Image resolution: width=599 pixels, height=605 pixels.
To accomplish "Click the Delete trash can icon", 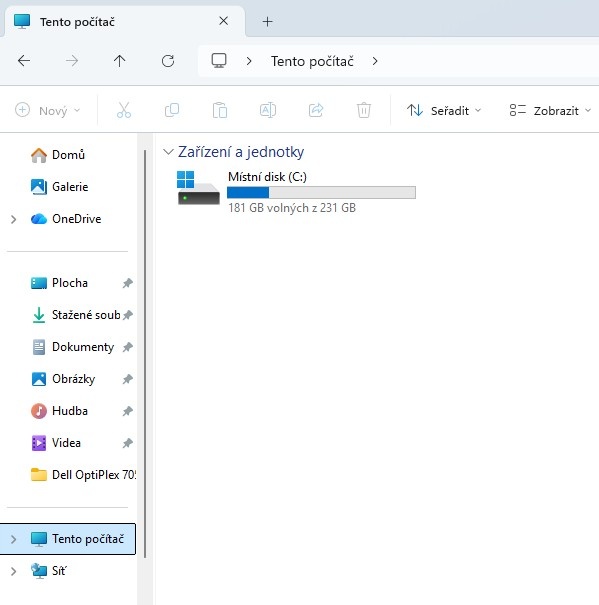I will click(x=364, y=110).
